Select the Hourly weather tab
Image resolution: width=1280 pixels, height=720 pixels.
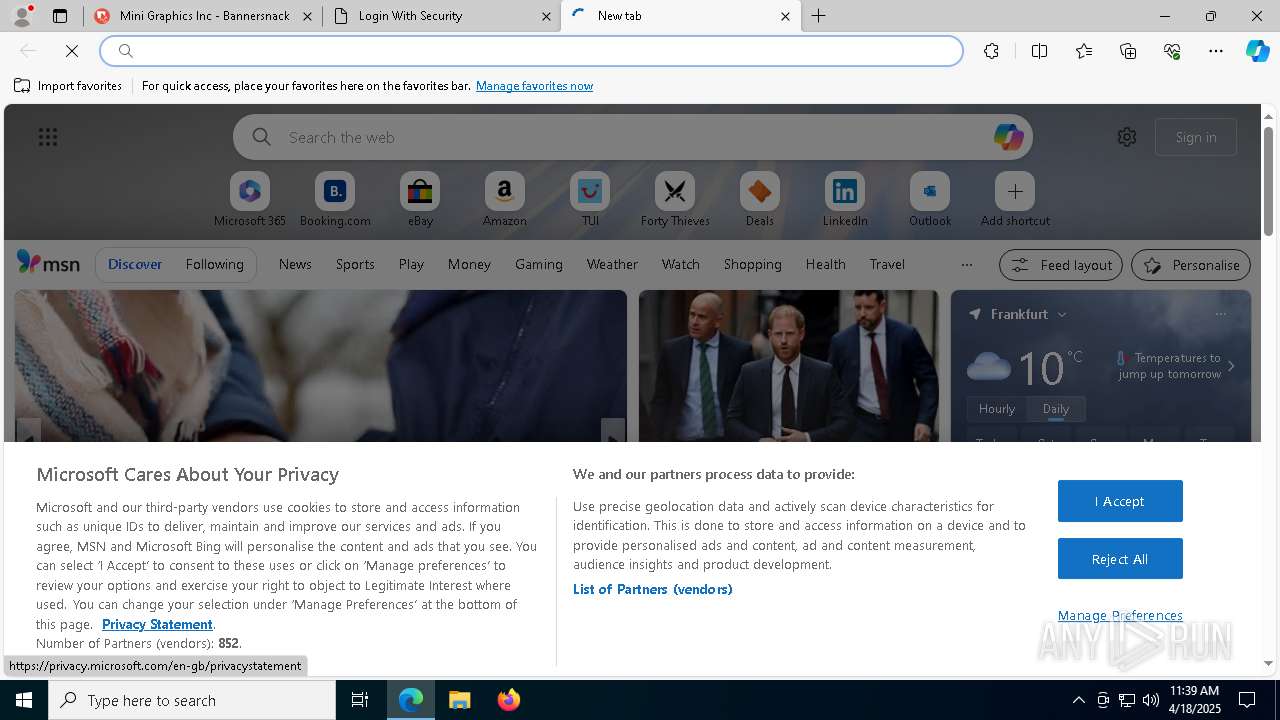[x=997, y=409]
